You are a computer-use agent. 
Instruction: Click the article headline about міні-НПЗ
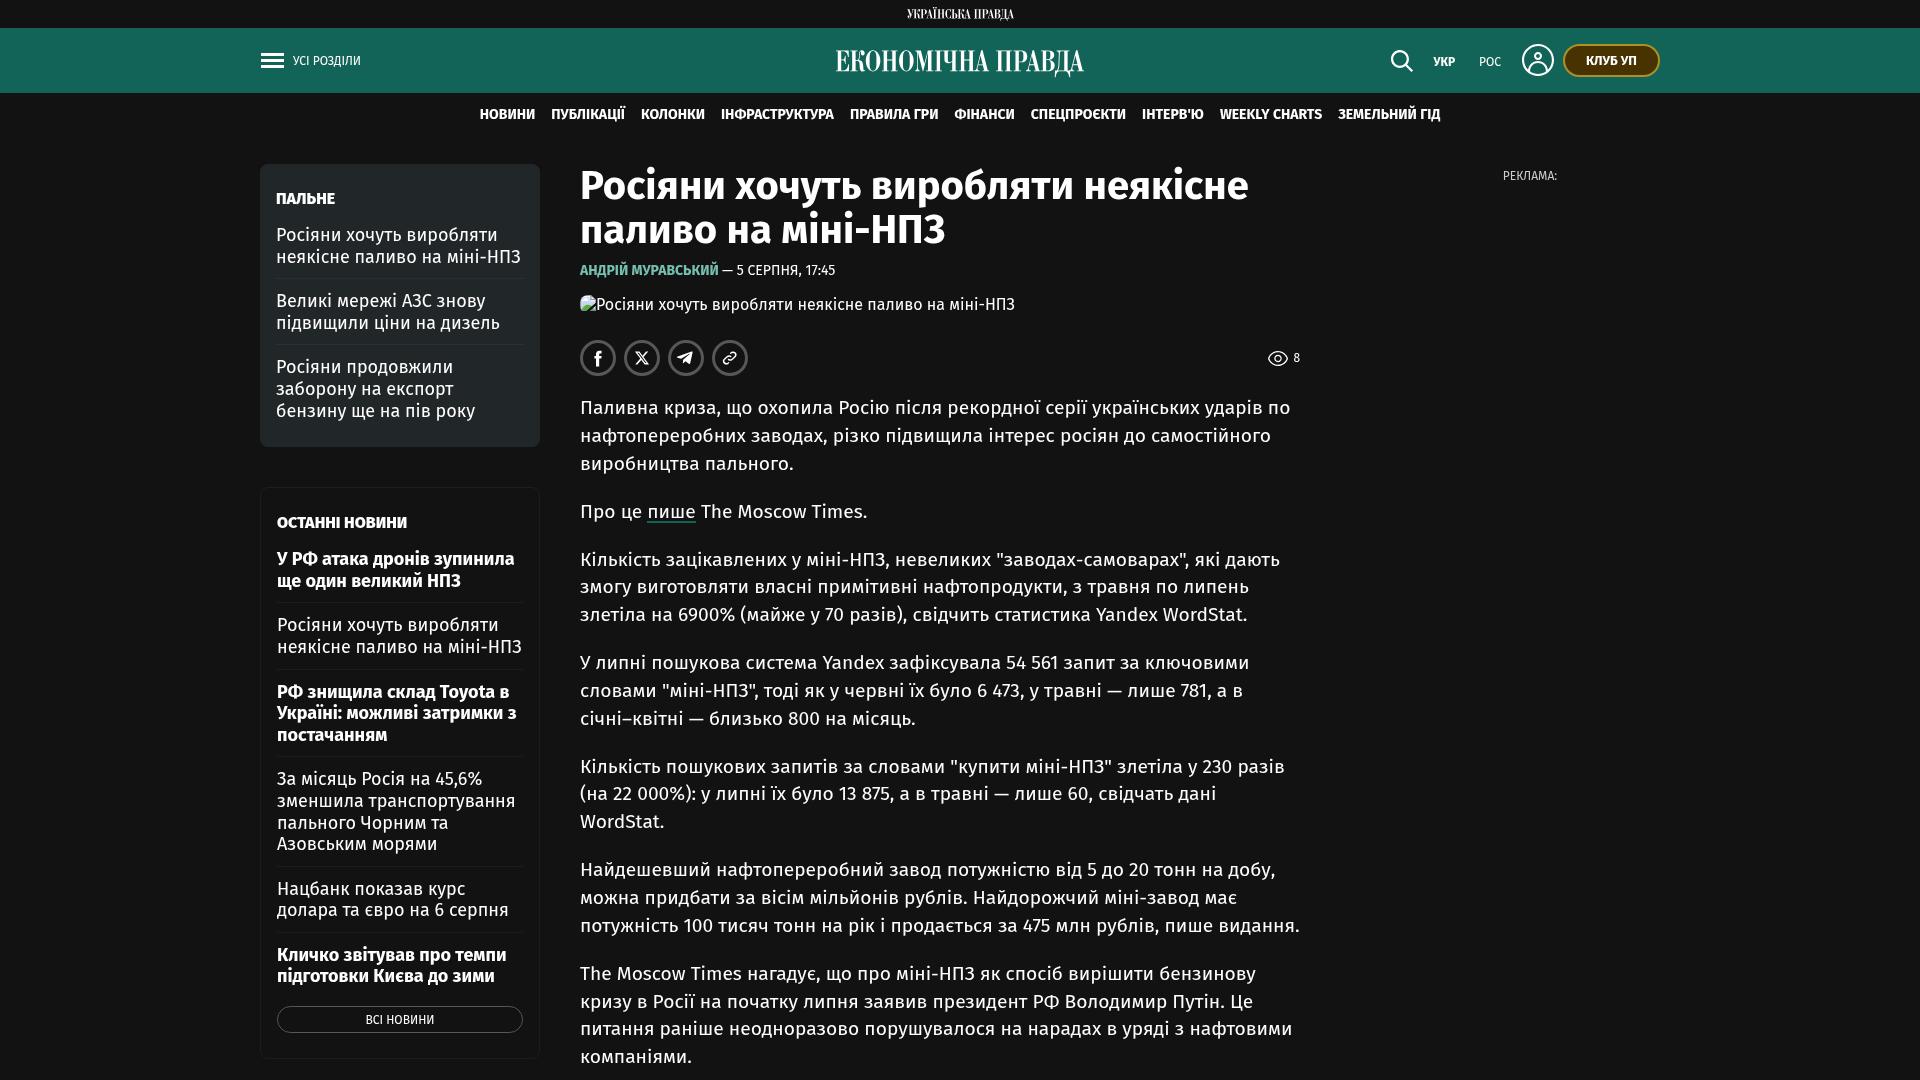click(x=914, y=208)
